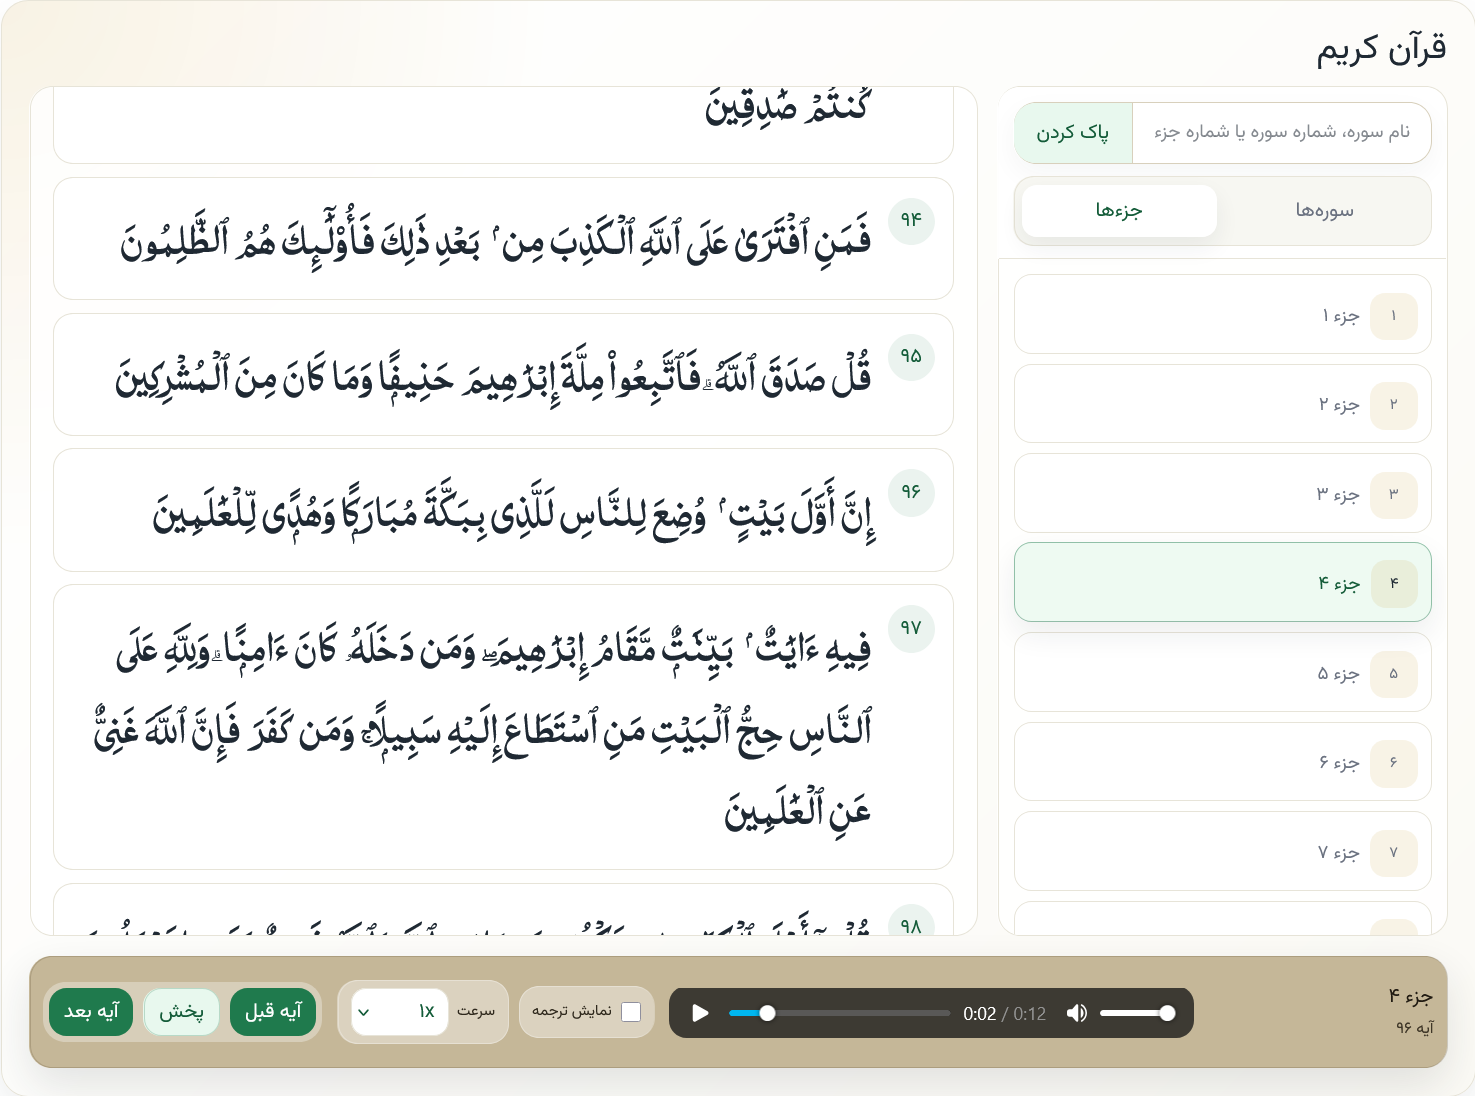Screen dimensions: 1475x1096
Task: Select جزء ۷ from the list
Action: [x=1223, y=852]
